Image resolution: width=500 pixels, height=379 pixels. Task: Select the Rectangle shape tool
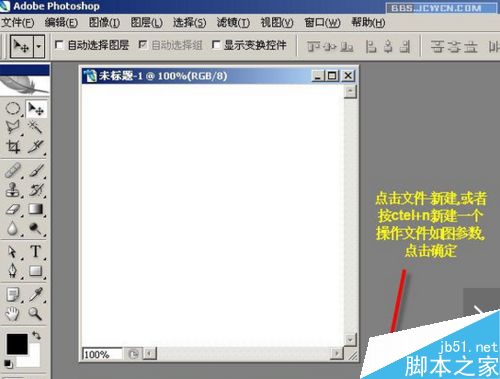pyautogui.click(x=35, y=271)
